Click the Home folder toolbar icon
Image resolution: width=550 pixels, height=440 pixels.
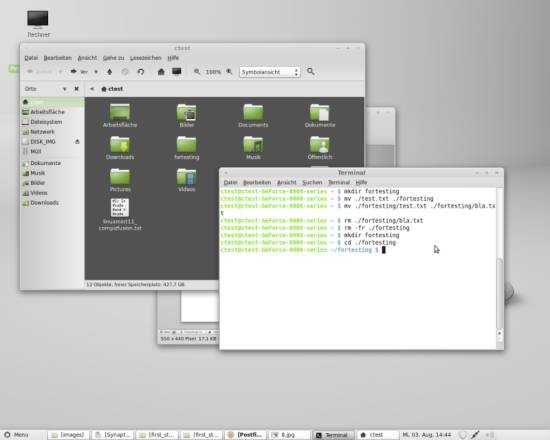click(161, 72)
